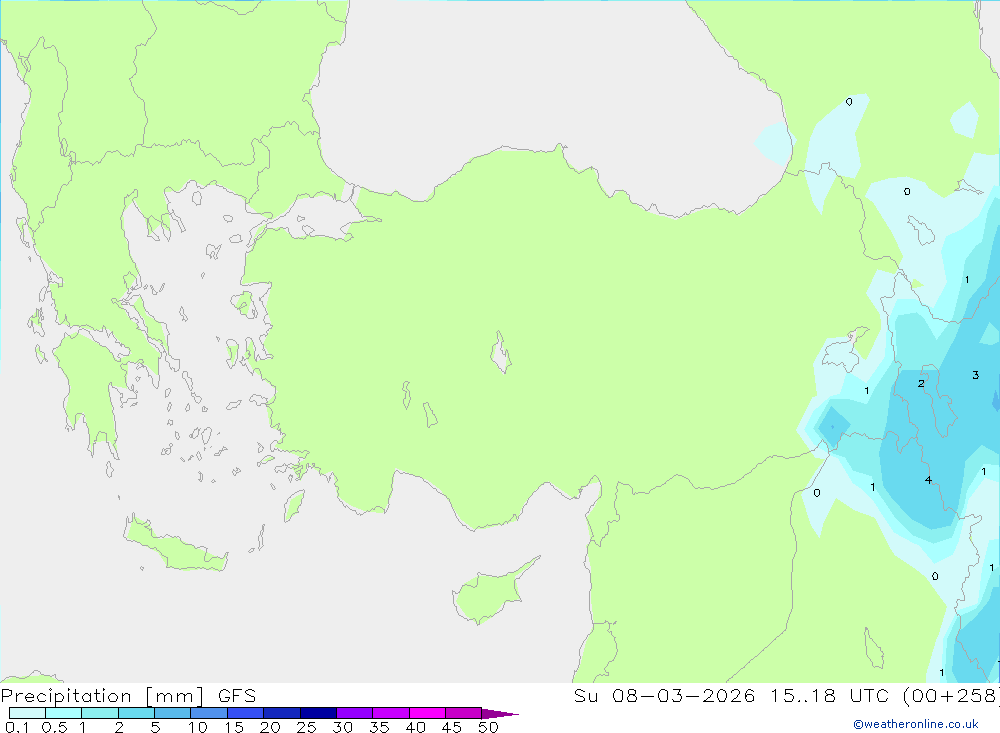This screenshot has height=733, width=1000.
Task: Click the 5–10 mm legend color box
Action: 173,713
